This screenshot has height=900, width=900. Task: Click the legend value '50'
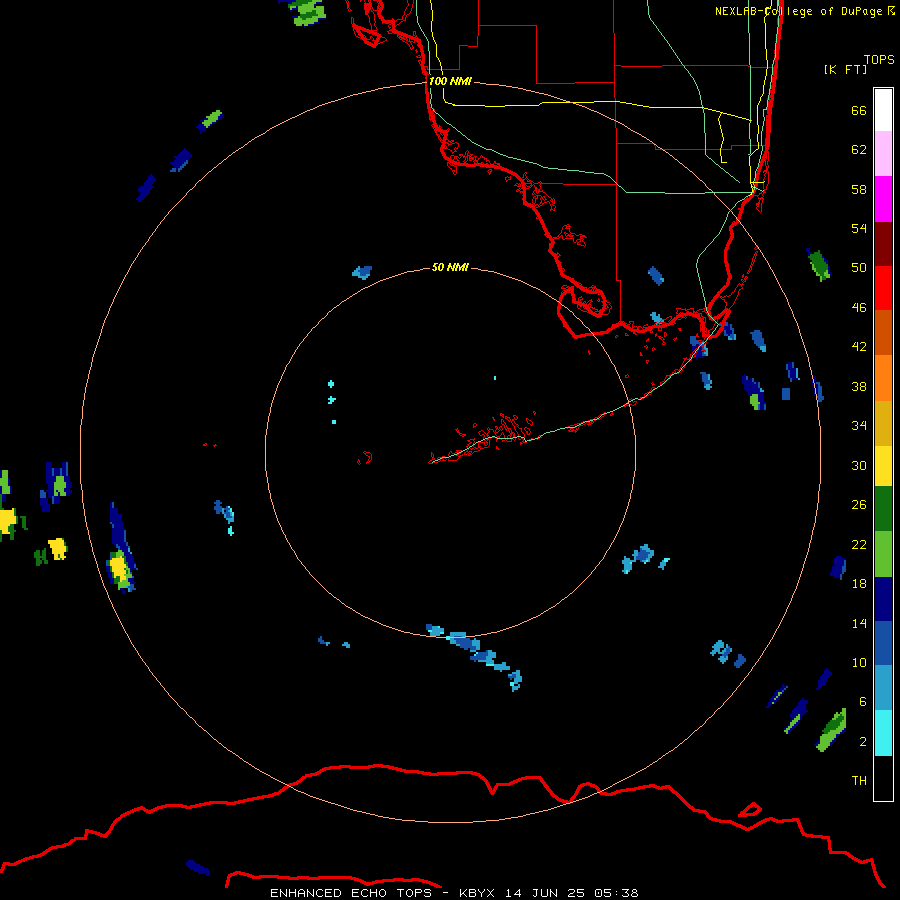pos(859,267)
